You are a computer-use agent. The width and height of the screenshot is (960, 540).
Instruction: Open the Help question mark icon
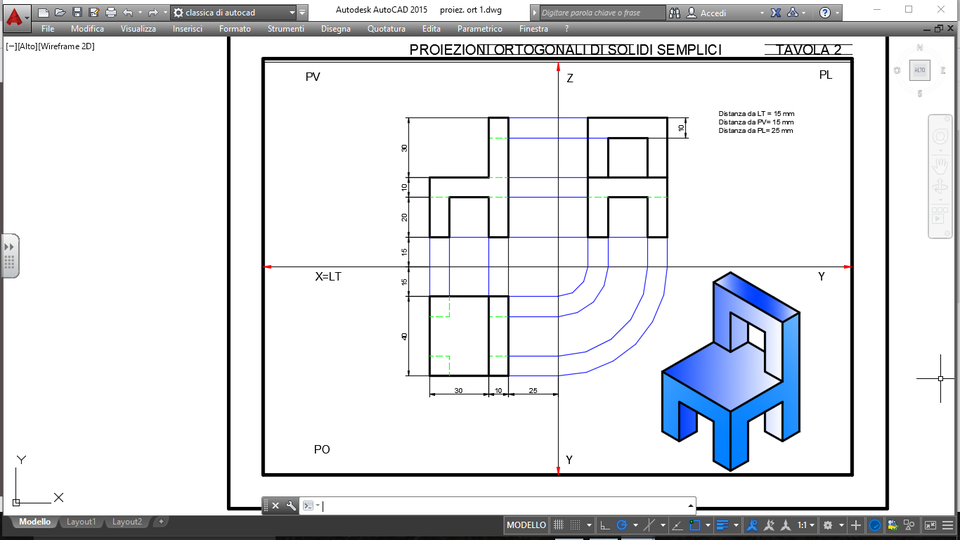coord(825,12)
